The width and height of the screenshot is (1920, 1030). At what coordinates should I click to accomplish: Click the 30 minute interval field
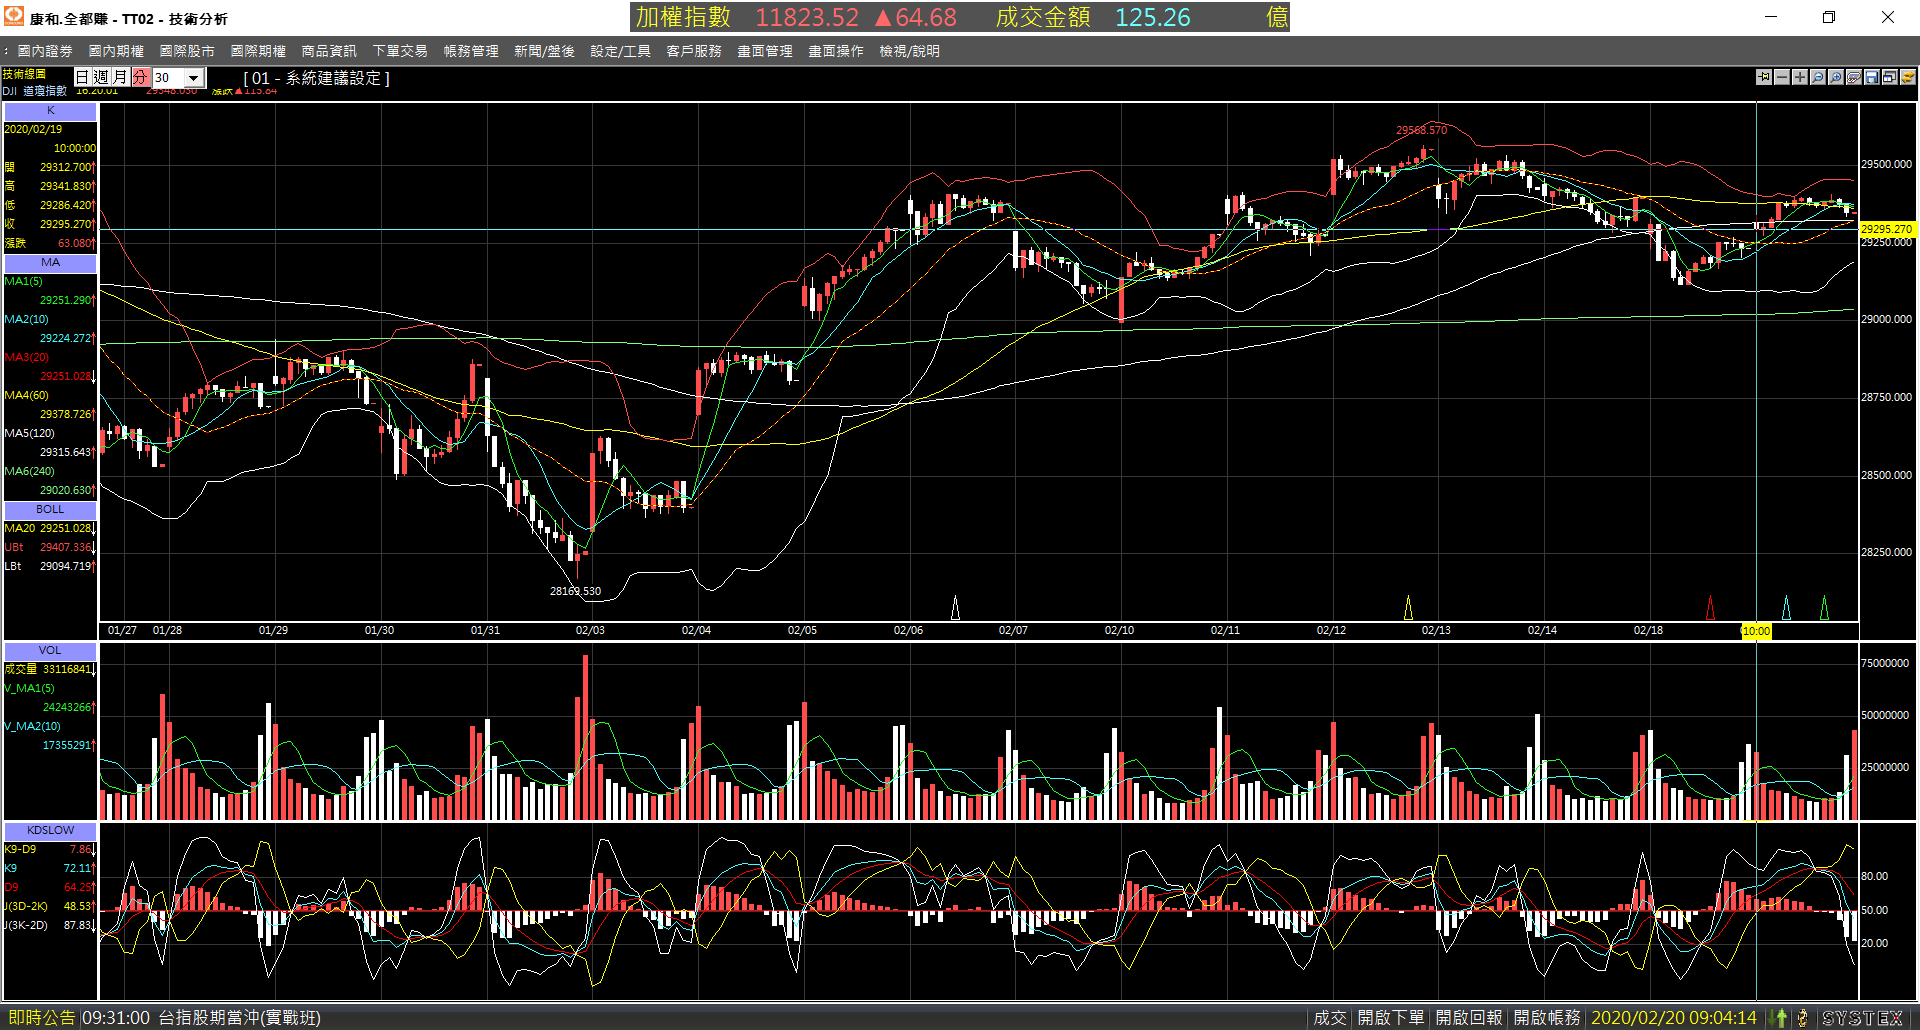(168, 78)
